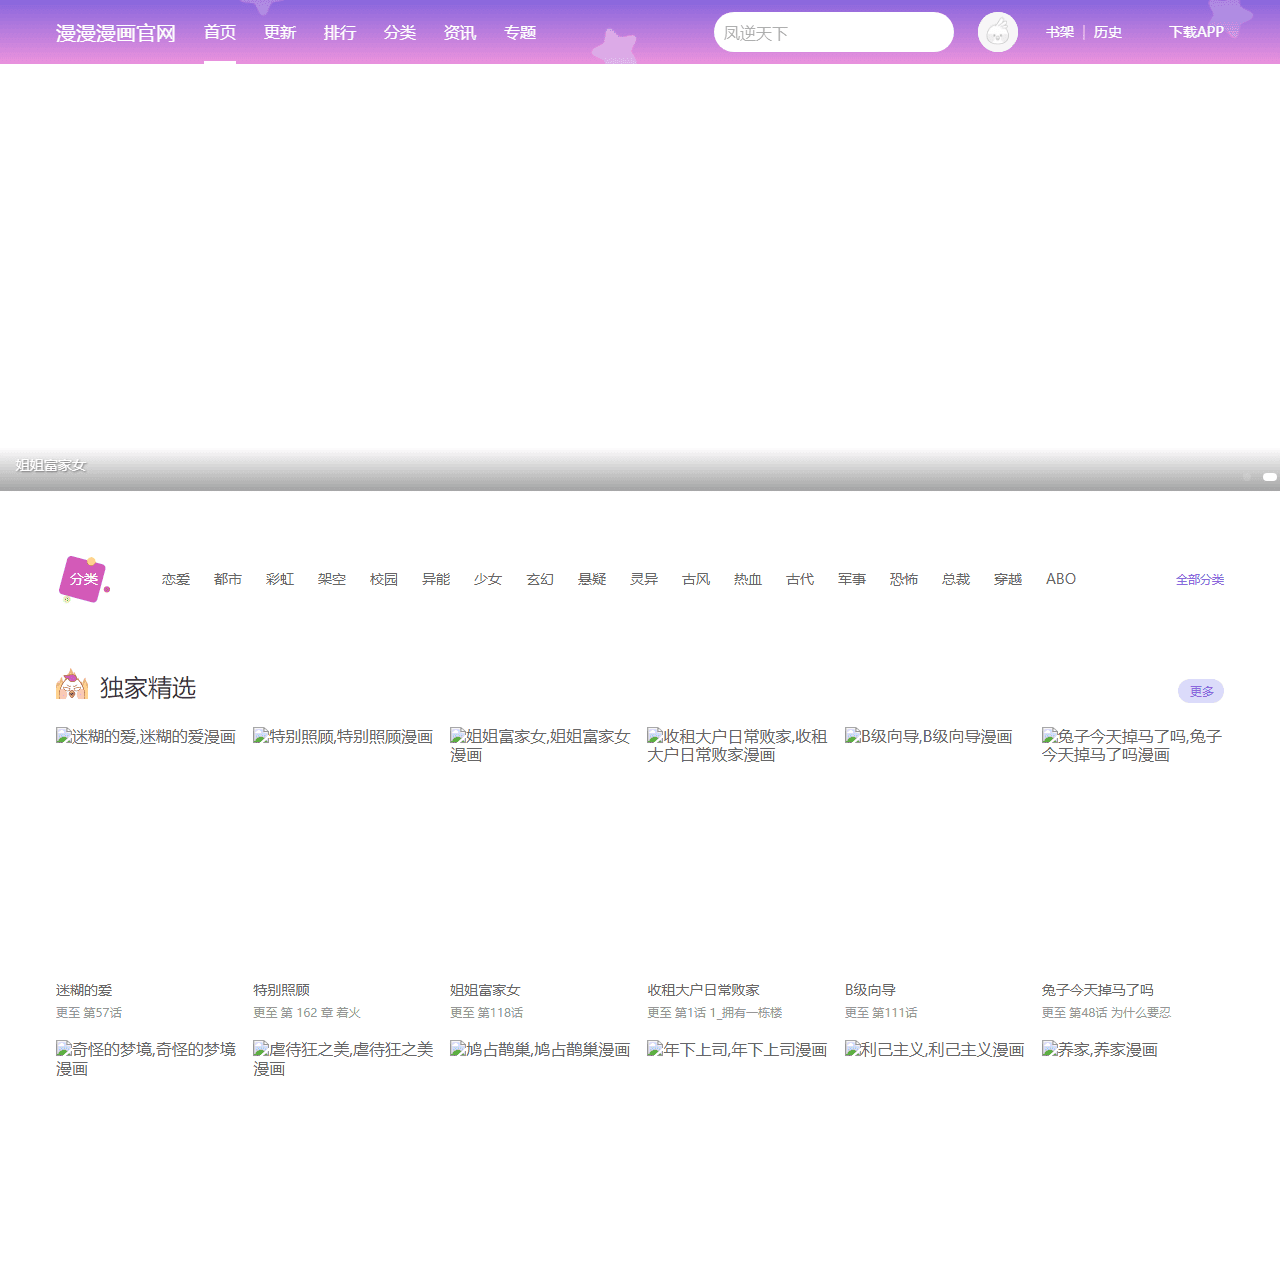This screenshot has height=1280, width=1280.
Task: Click the 更多 button in 独家精选
Action: (1201, 691)
